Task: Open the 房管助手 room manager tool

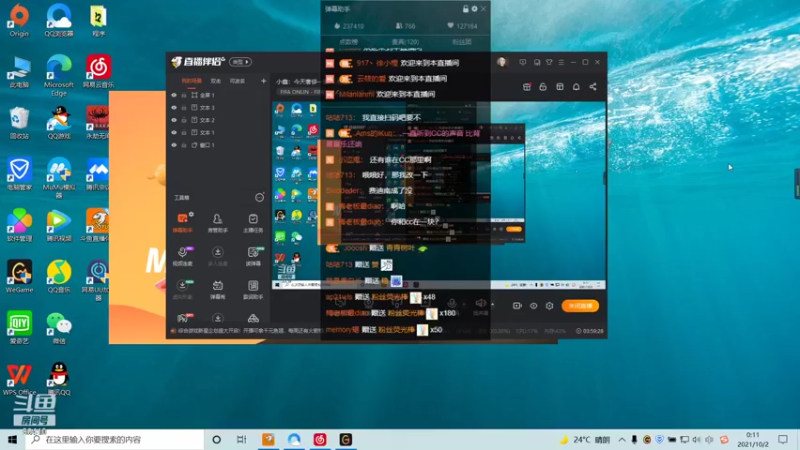Action: (217, 222)
